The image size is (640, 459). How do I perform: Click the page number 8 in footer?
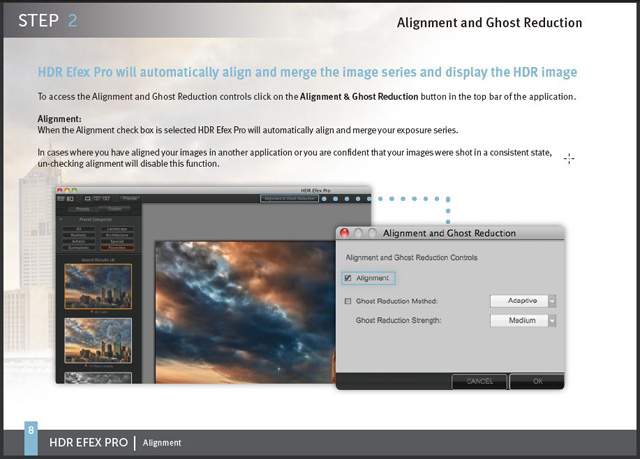pos(31,430)
